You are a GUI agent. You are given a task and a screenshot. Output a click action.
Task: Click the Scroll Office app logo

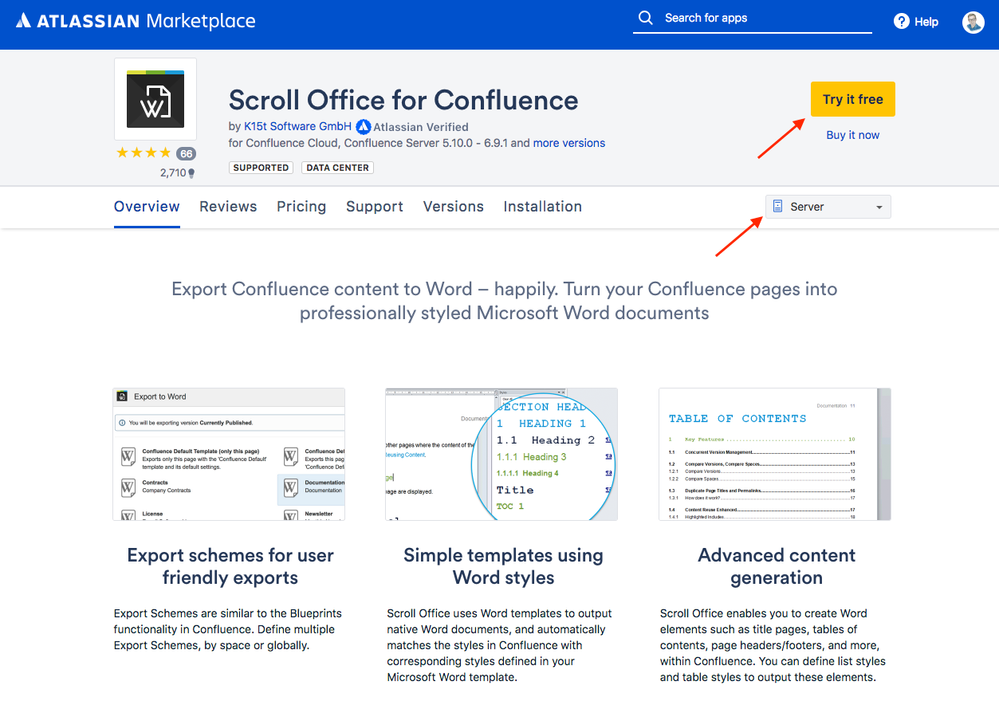pyautogui.click(x=155, y=99)
